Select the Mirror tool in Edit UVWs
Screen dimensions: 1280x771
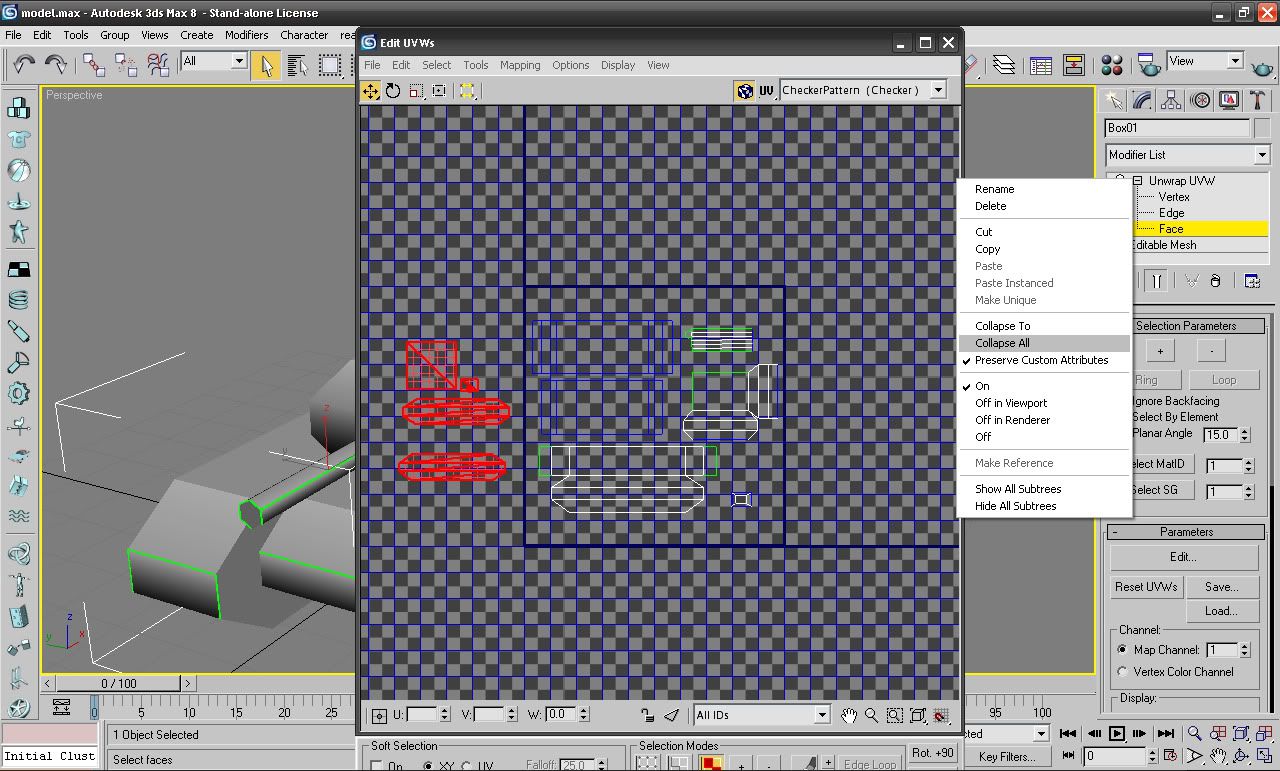click(467, 91)
